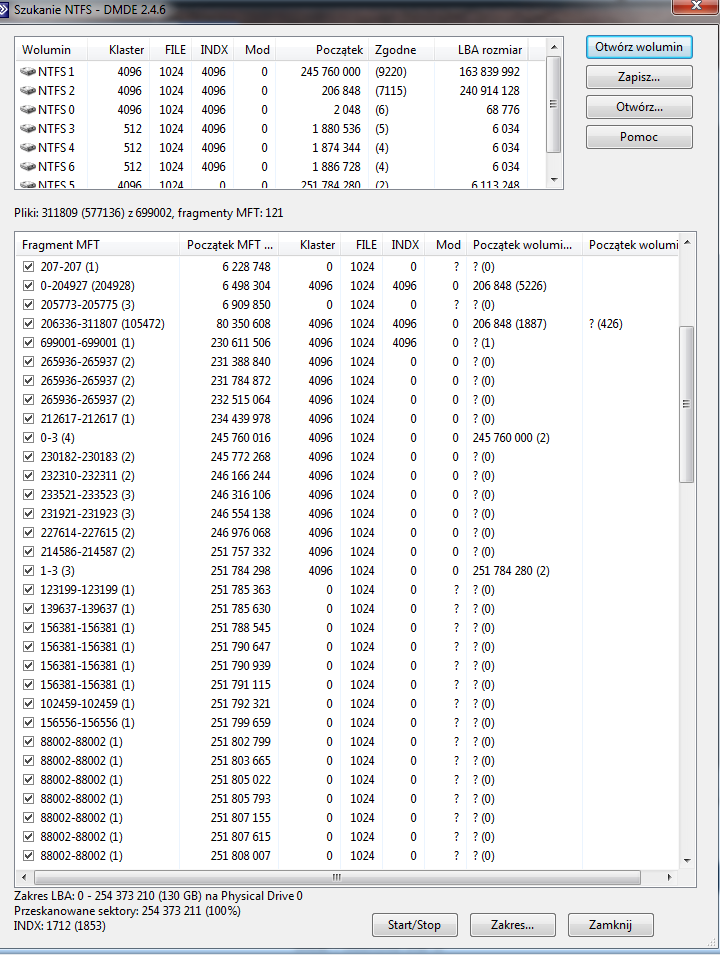This screenshot has height=955, width=720.
Task: Click the 232310-232311 (2) fragment row text
Action: [88, 476]
